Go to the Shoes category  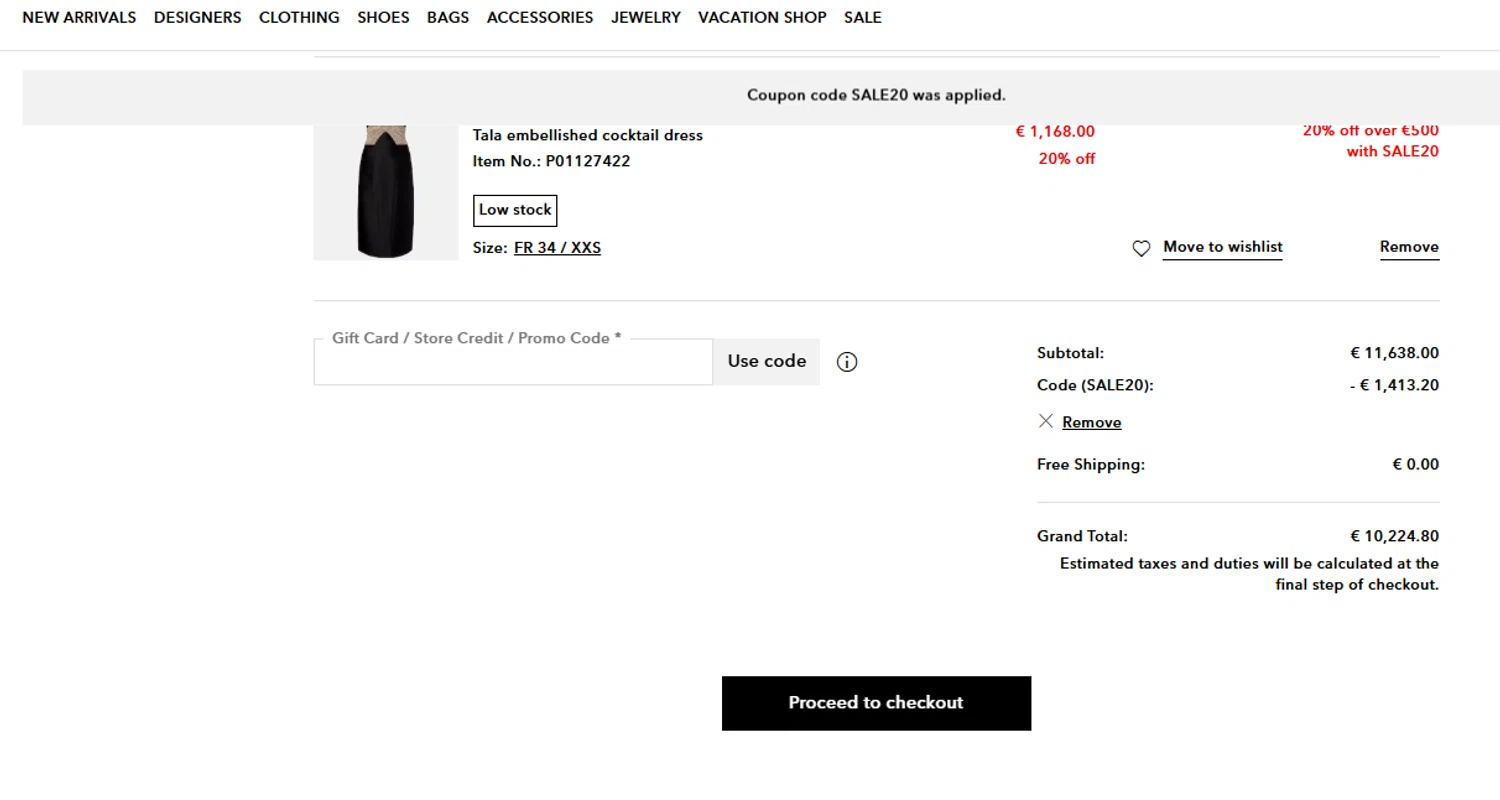[x=383, y=17]
